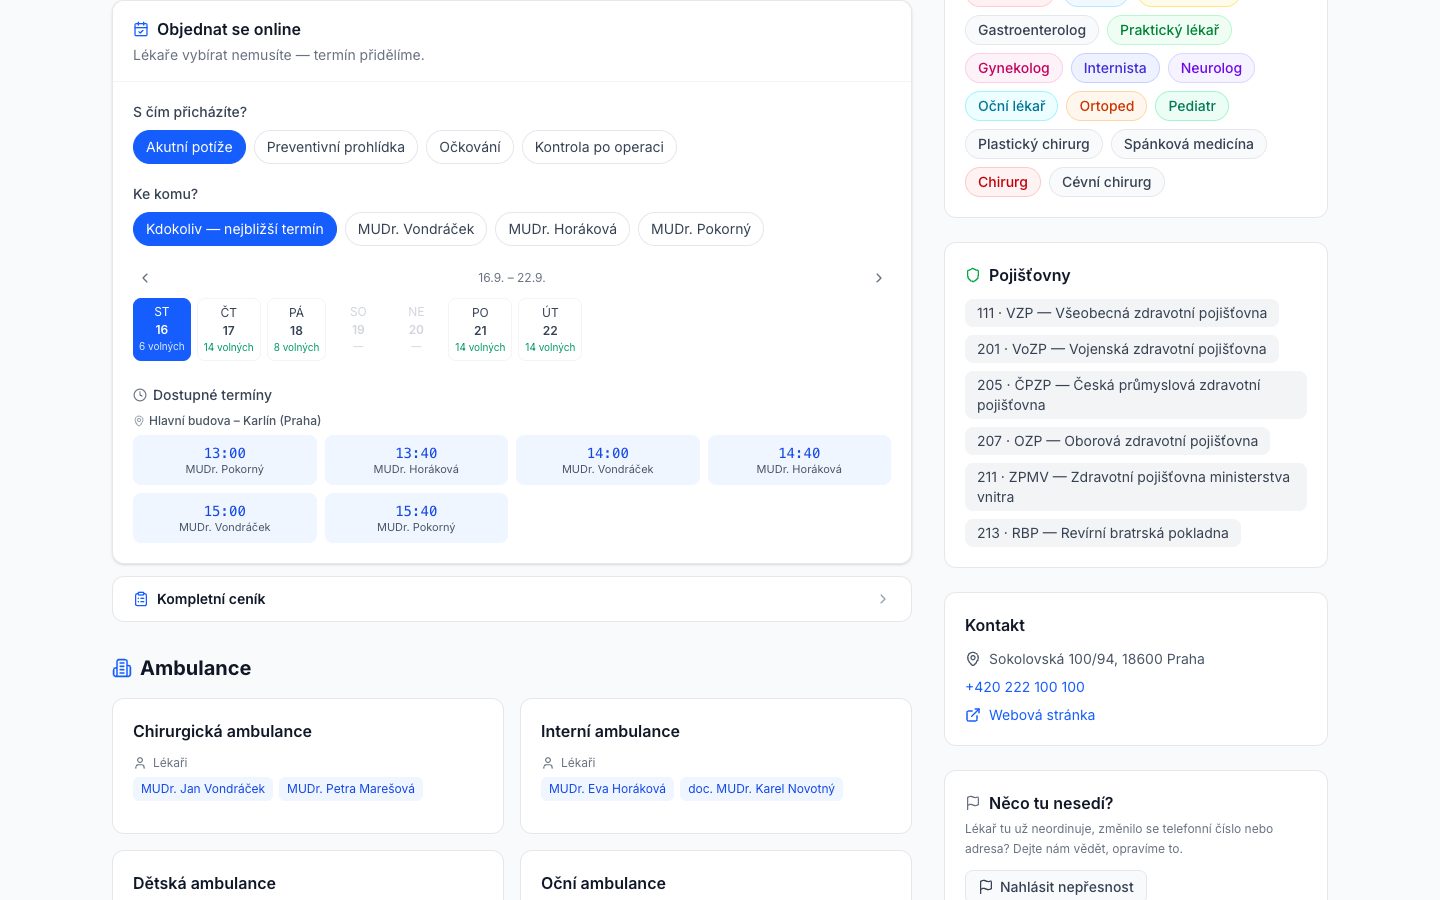
Task: Book the 14:00 slot with MUDr. Vondráček
Action: 608,460
